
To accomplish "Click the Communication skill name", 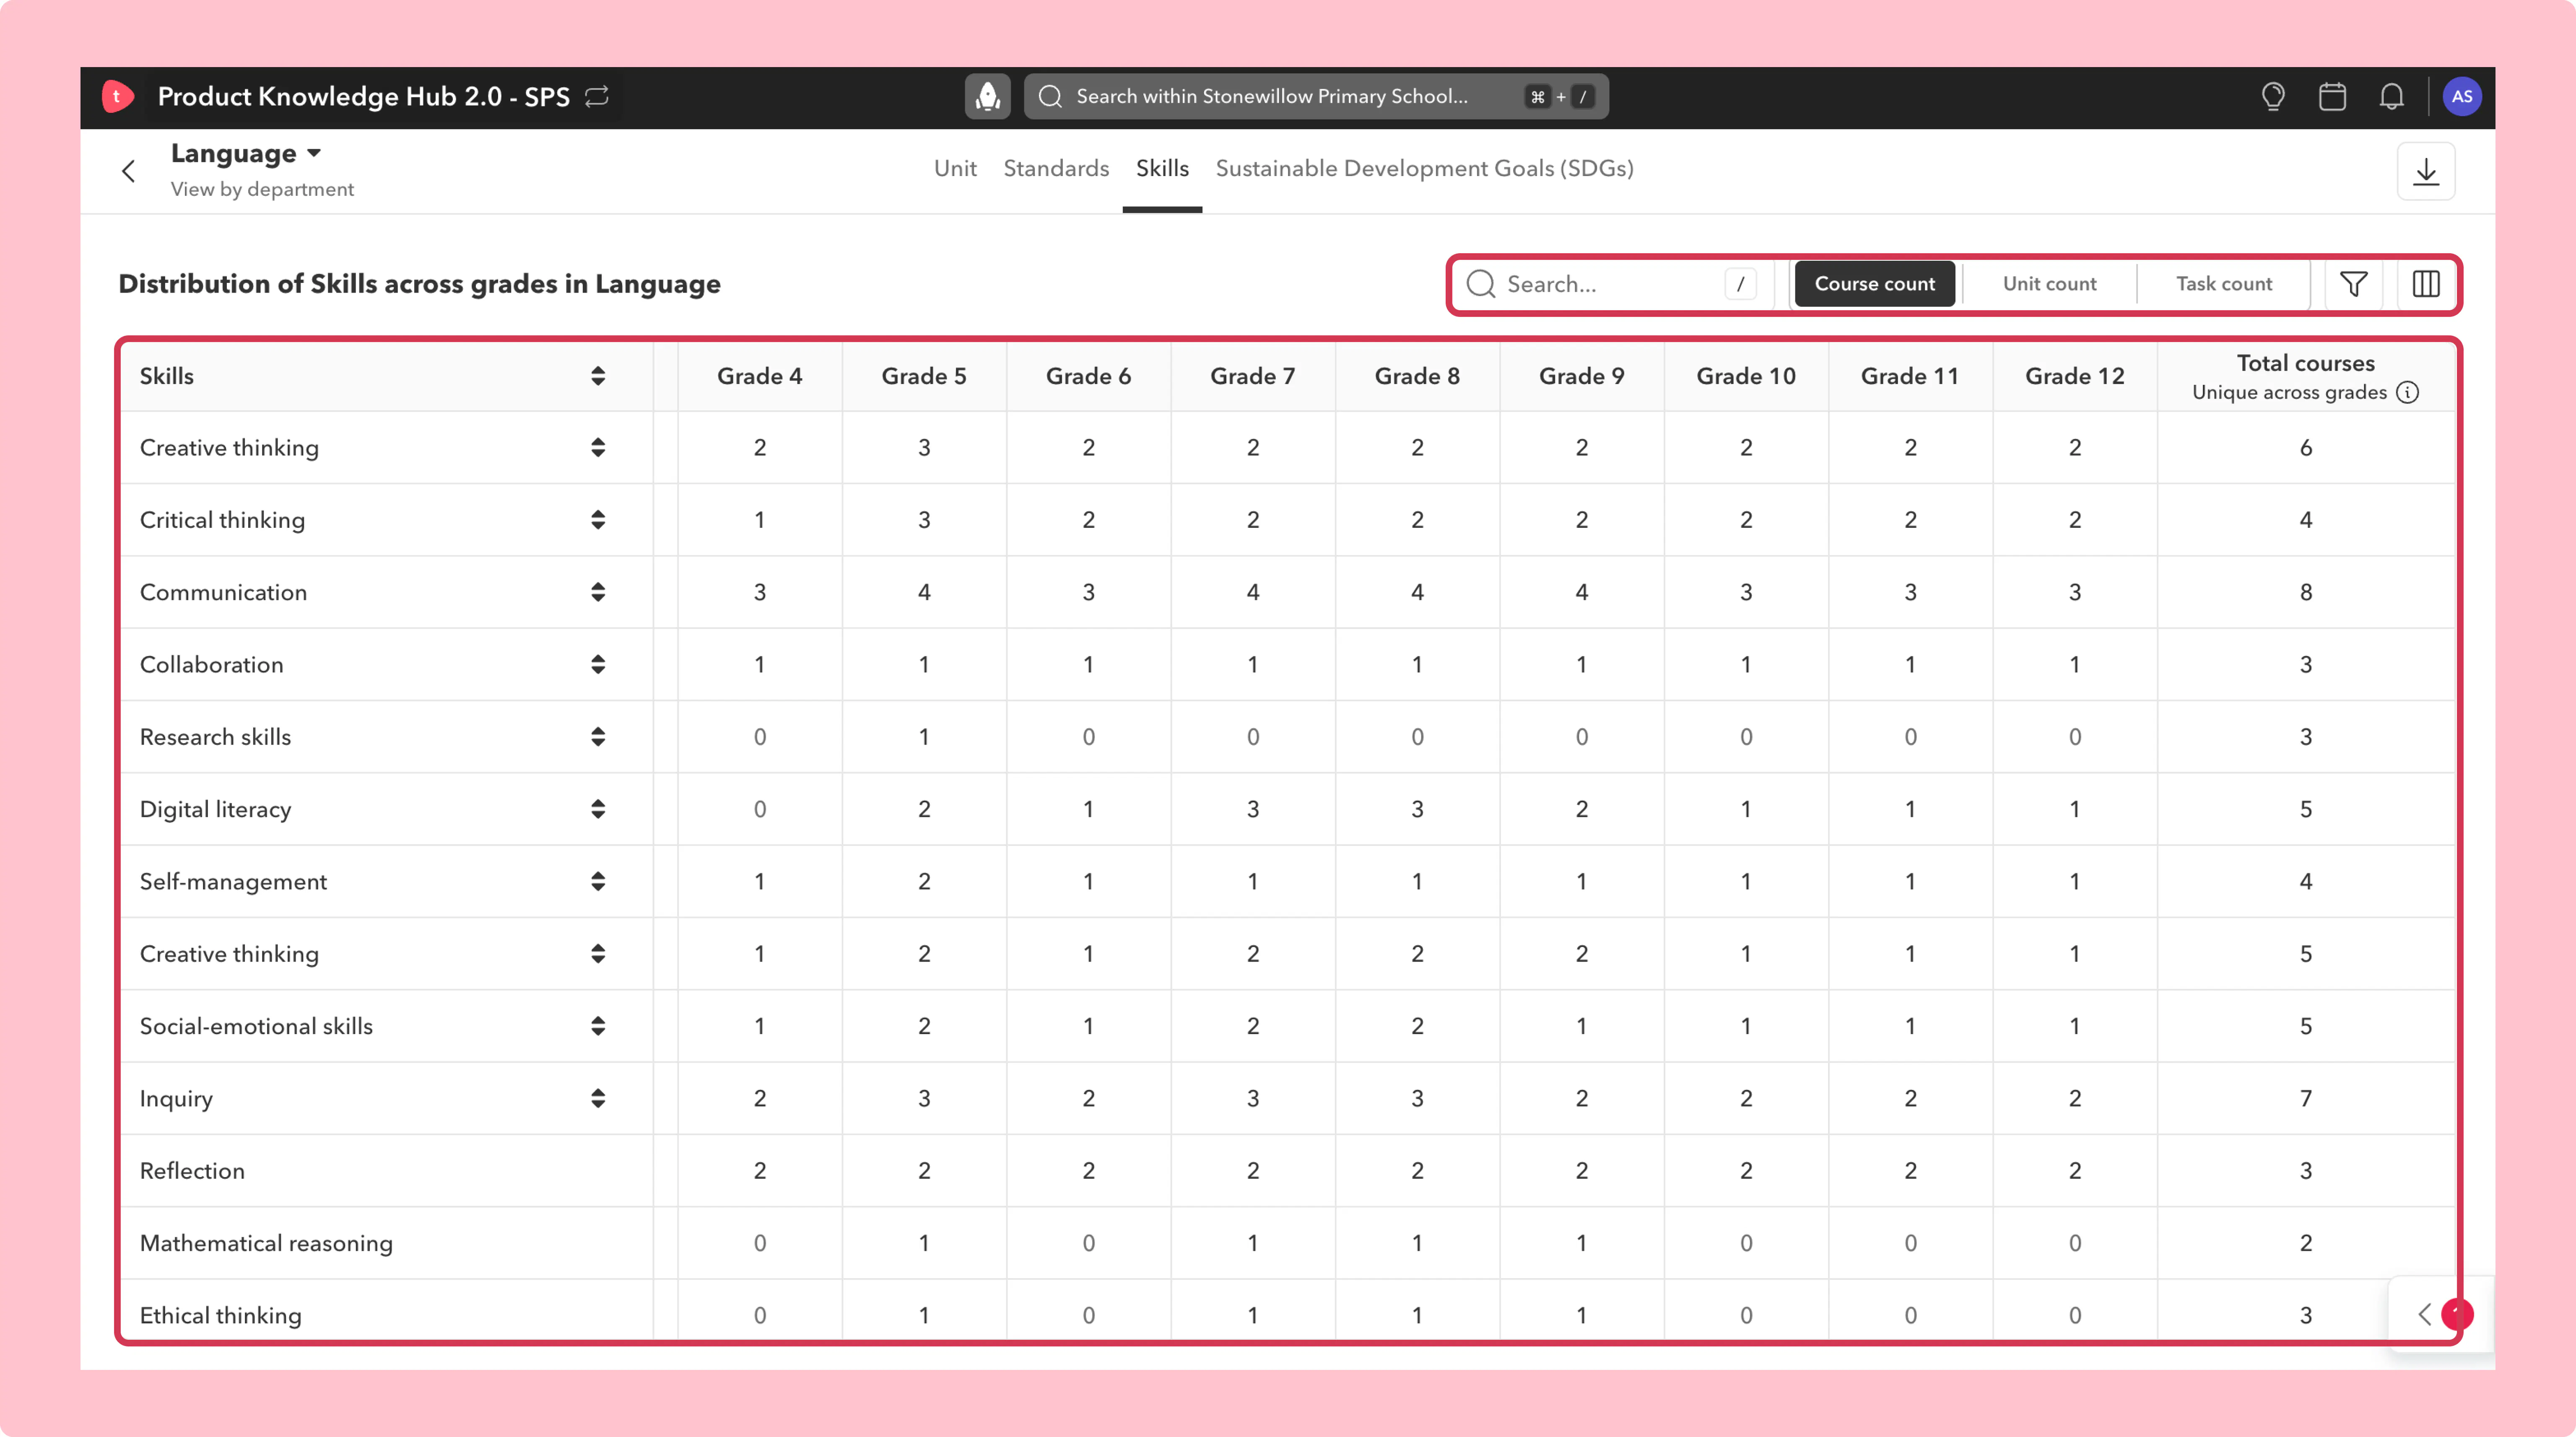I will pos(223,592).
